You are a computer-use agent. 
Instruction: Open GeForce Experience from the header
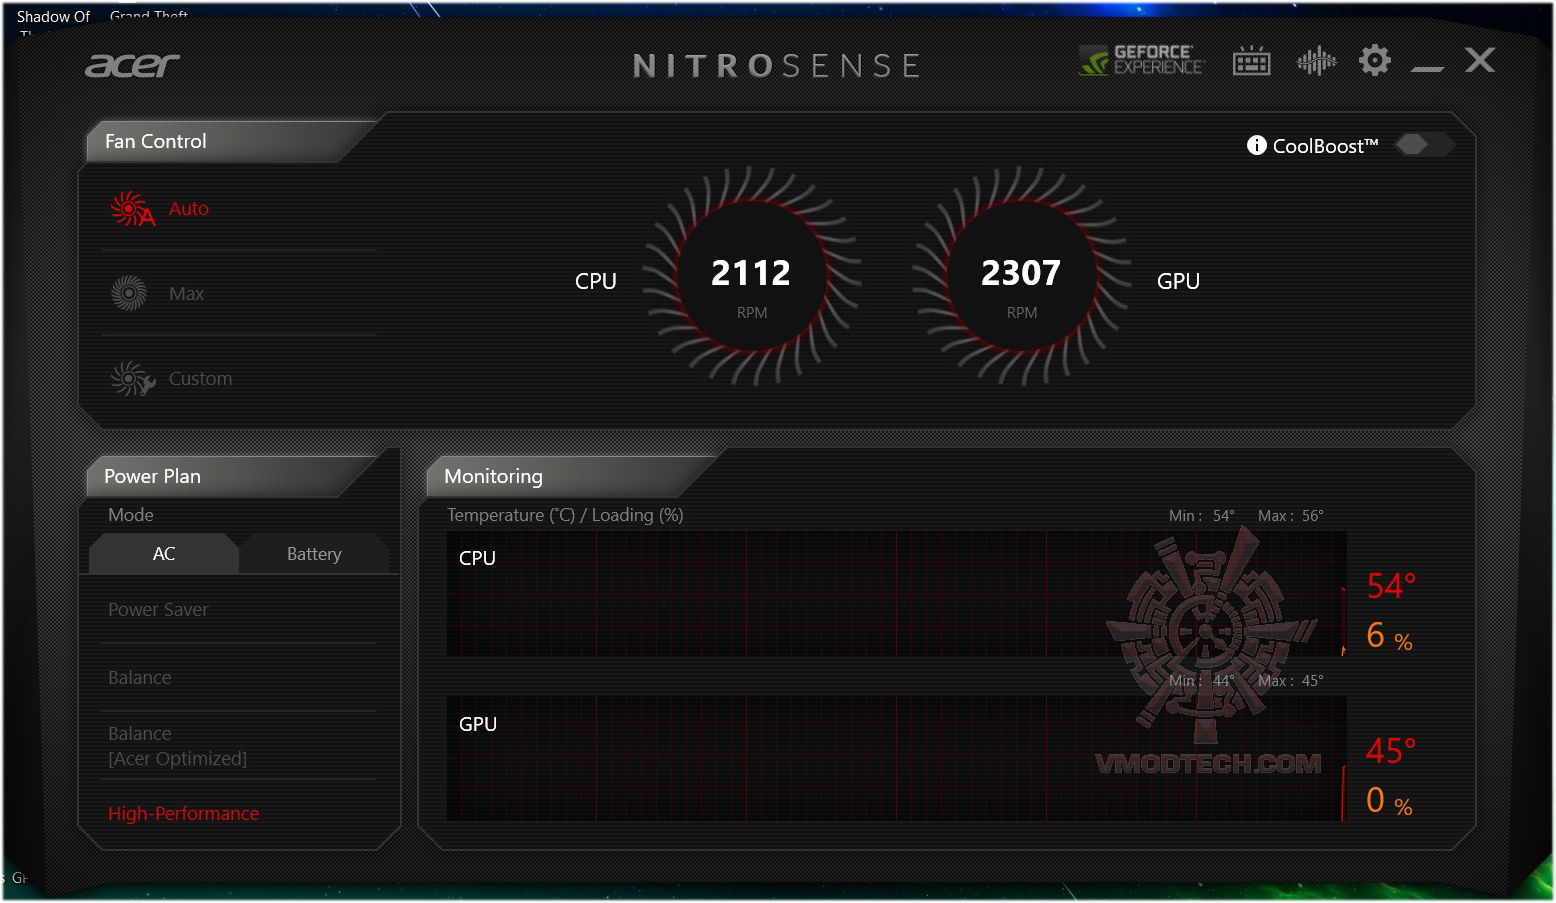1142,61
